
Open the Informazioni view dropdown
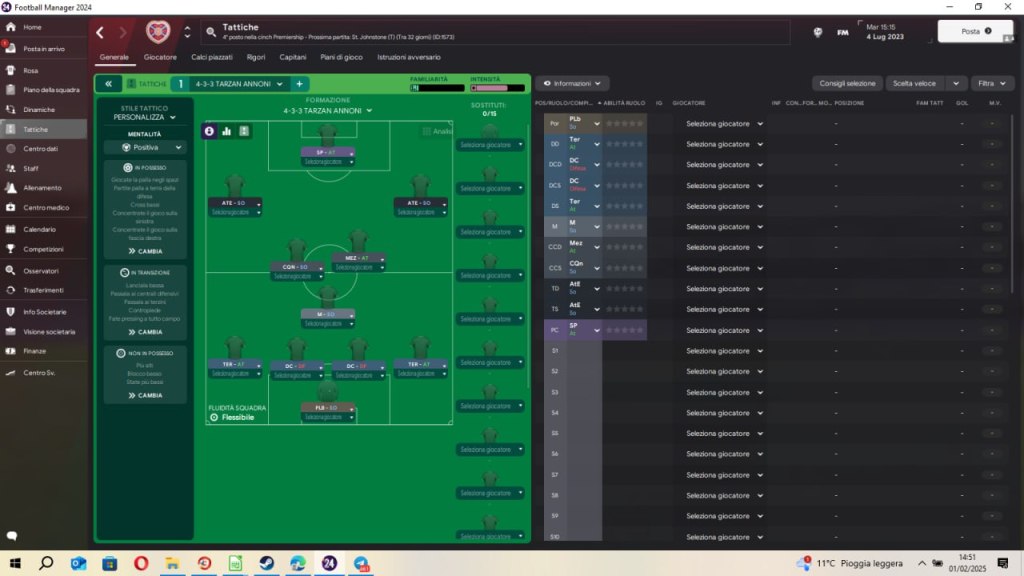pyautogui.click(x=572, y=84)
